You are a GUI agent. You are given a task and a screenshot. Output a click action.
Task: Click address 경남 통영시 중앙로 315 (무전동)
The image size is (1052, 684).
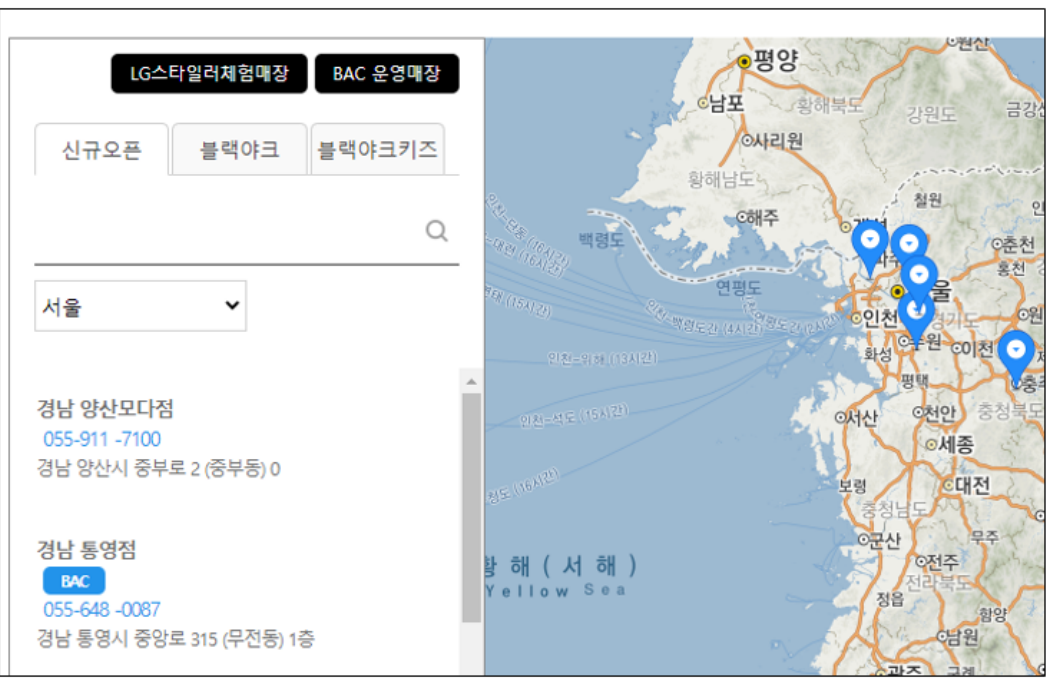[175, 638]
